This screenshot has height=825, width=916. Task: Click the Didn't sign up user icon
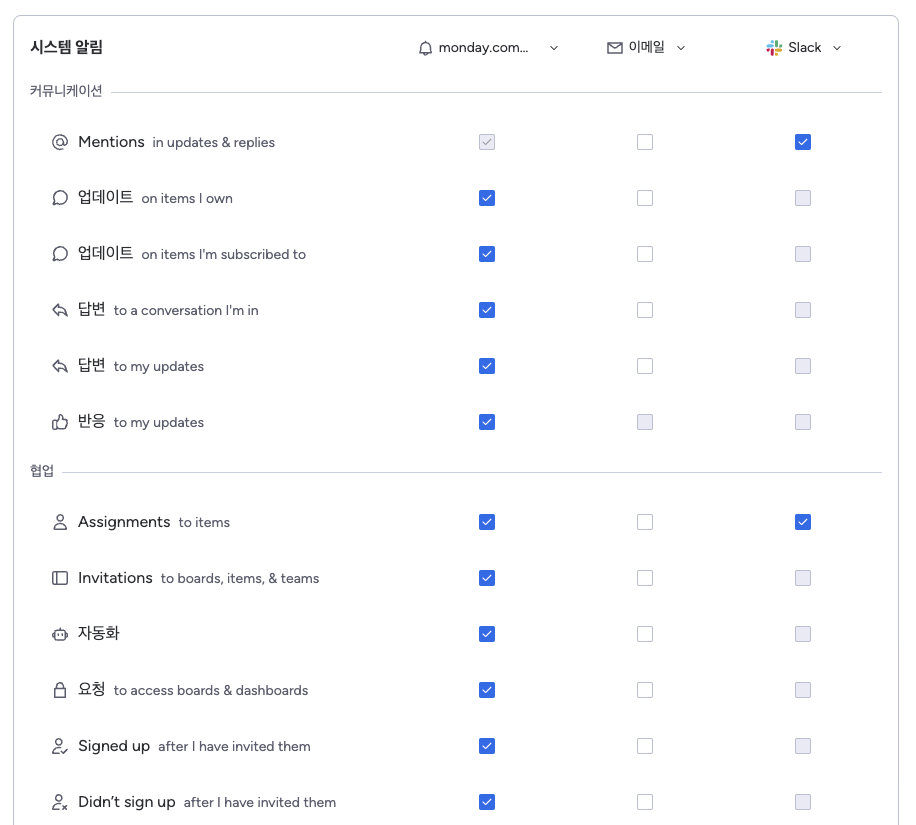60,802
